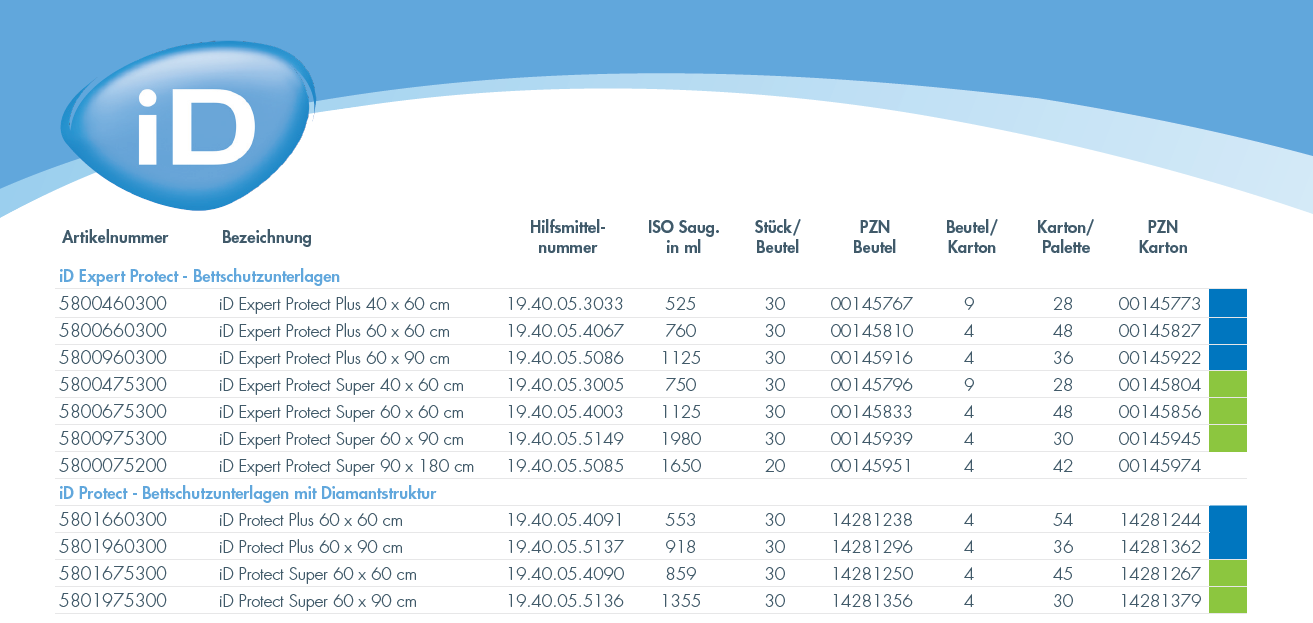Image resolution: width=1313 pixels, height=623 pixels.
Task: Click Hilfsmittelnummer 19.40.05.4003
Action: tap(565, 411)
